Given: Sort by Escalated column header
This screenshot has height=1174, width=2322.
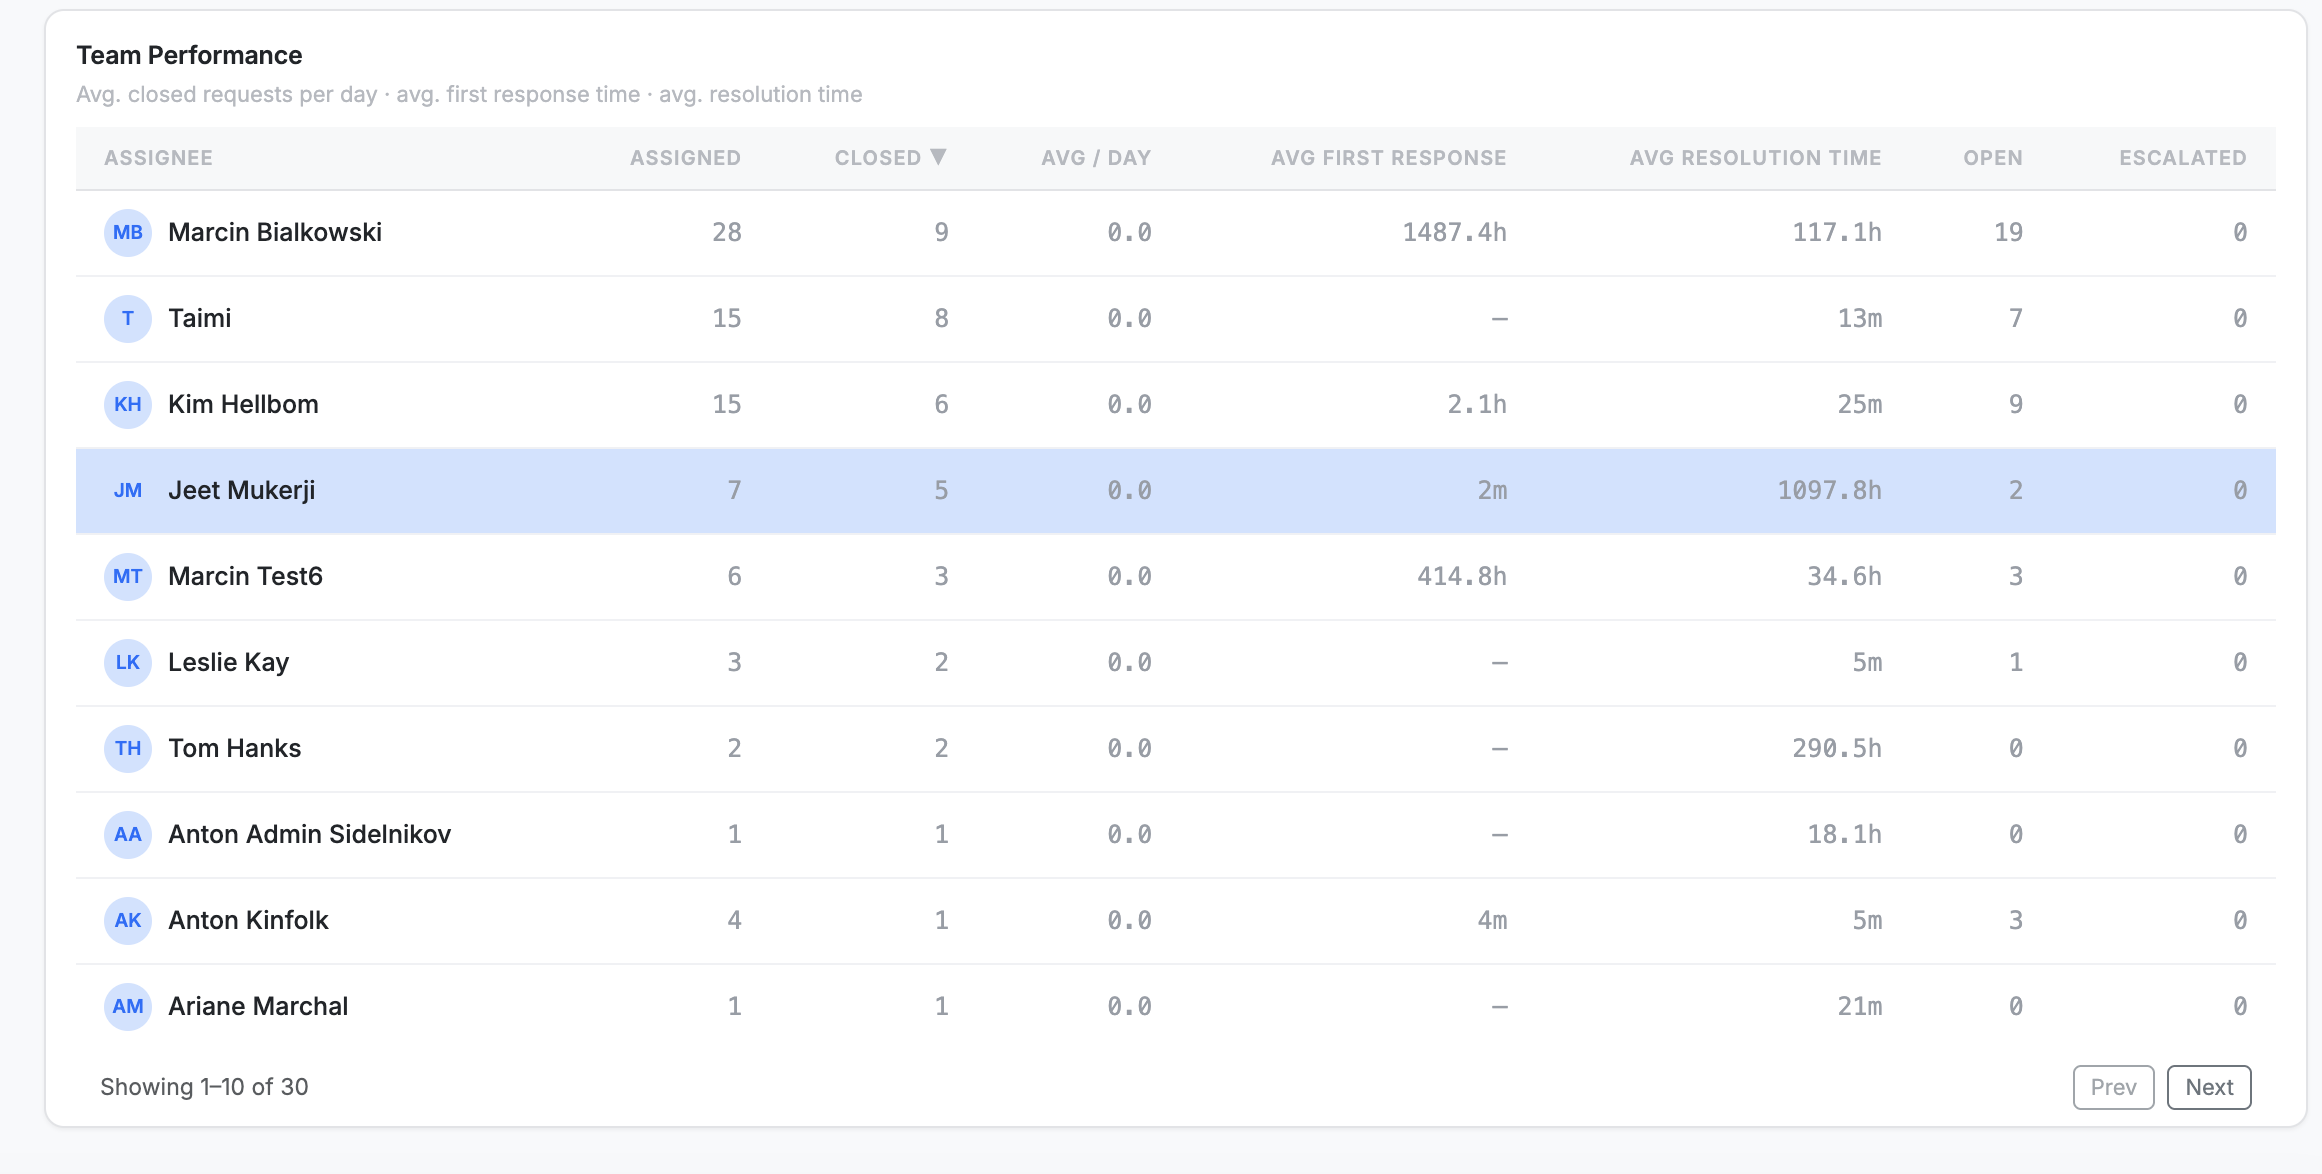Looking at the screenshot, I should click(2182, 158).
